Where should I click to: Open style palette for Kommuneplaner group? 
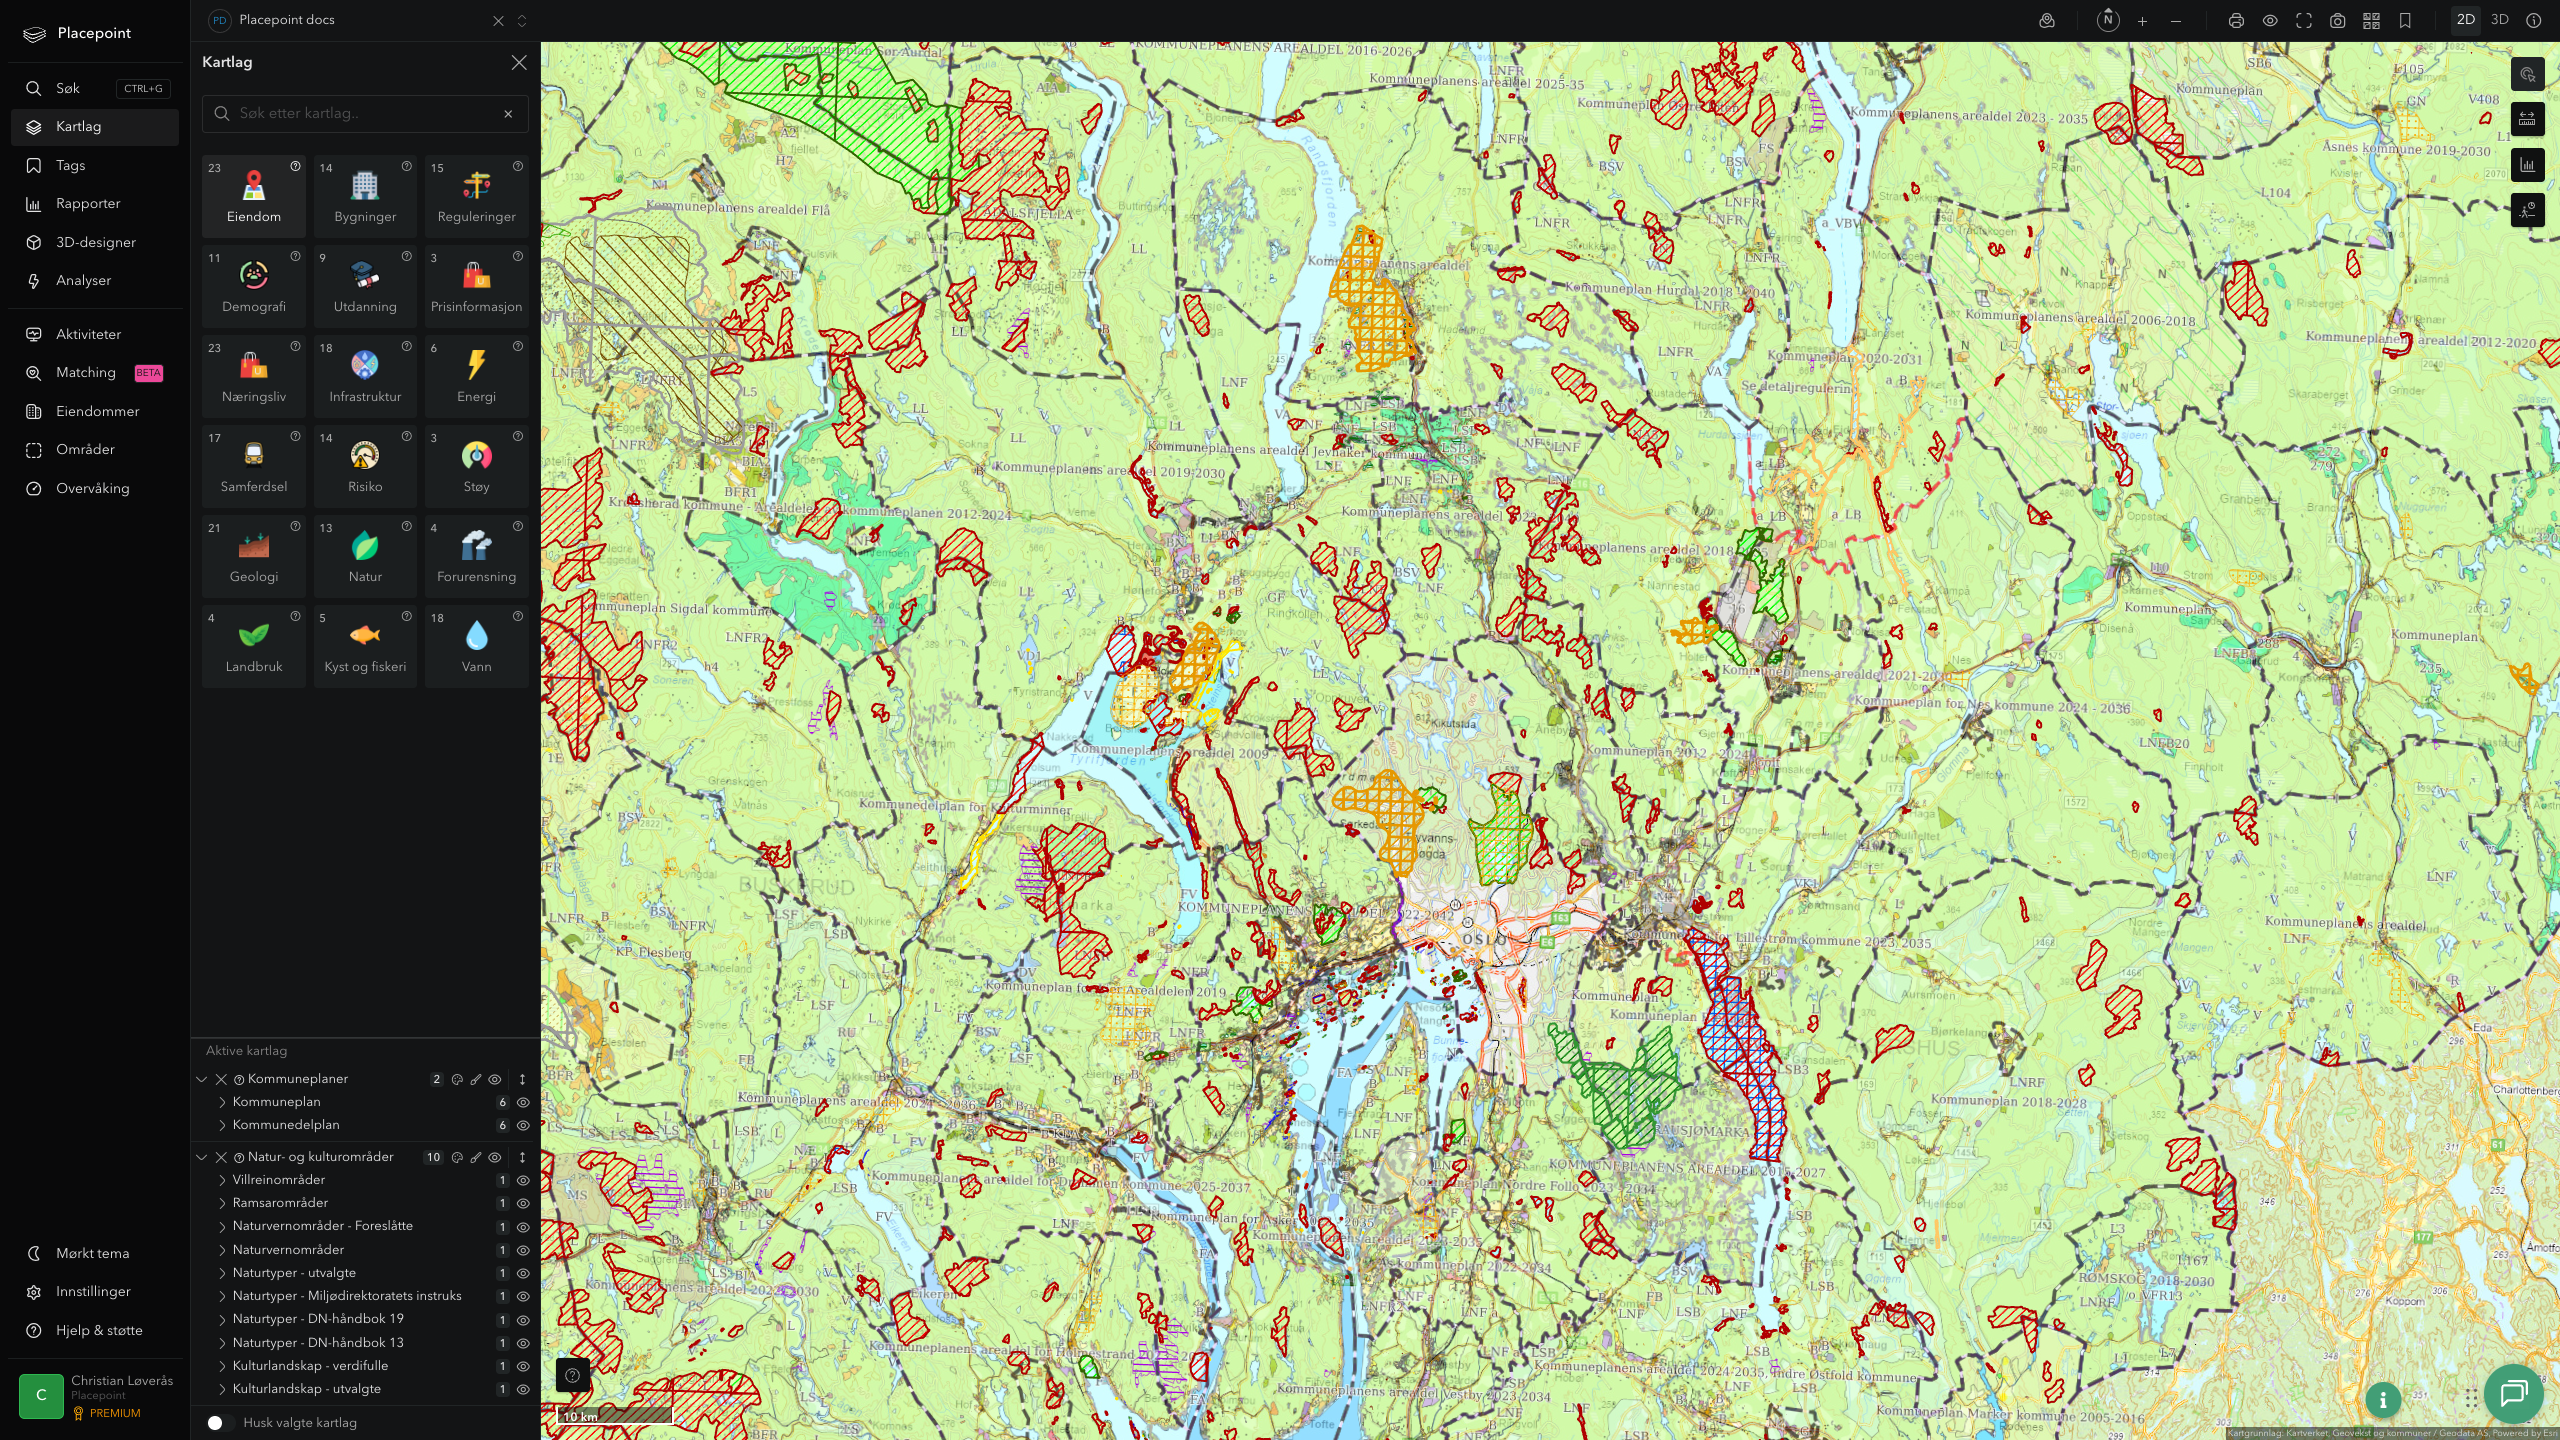tap(457, 1079)
